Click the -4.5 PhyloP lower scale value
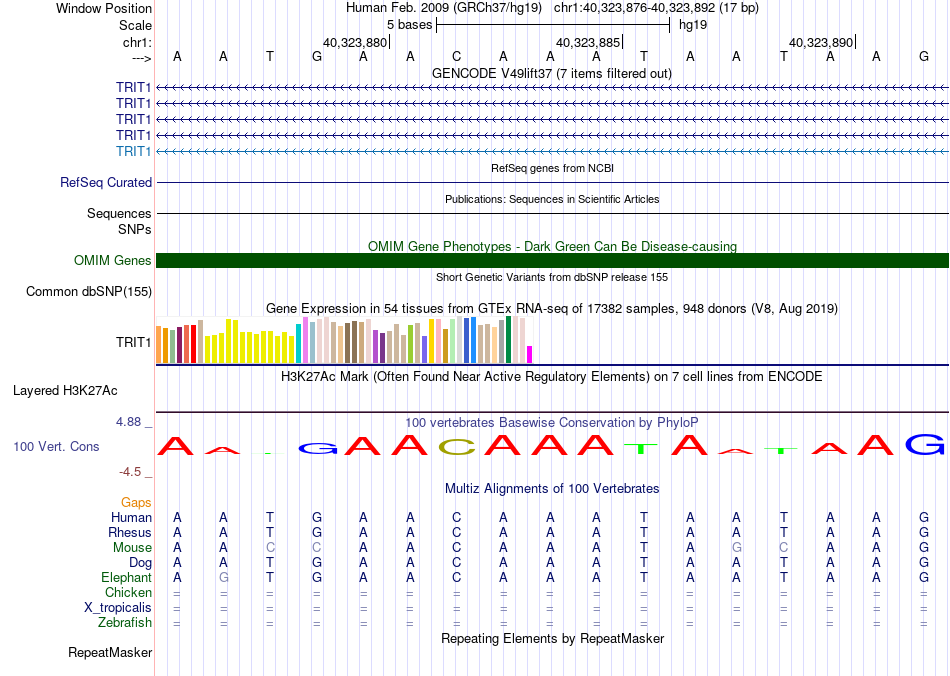The width and height of the screenshot is (950, 676). pyautogui.click(x=130, y=472)
